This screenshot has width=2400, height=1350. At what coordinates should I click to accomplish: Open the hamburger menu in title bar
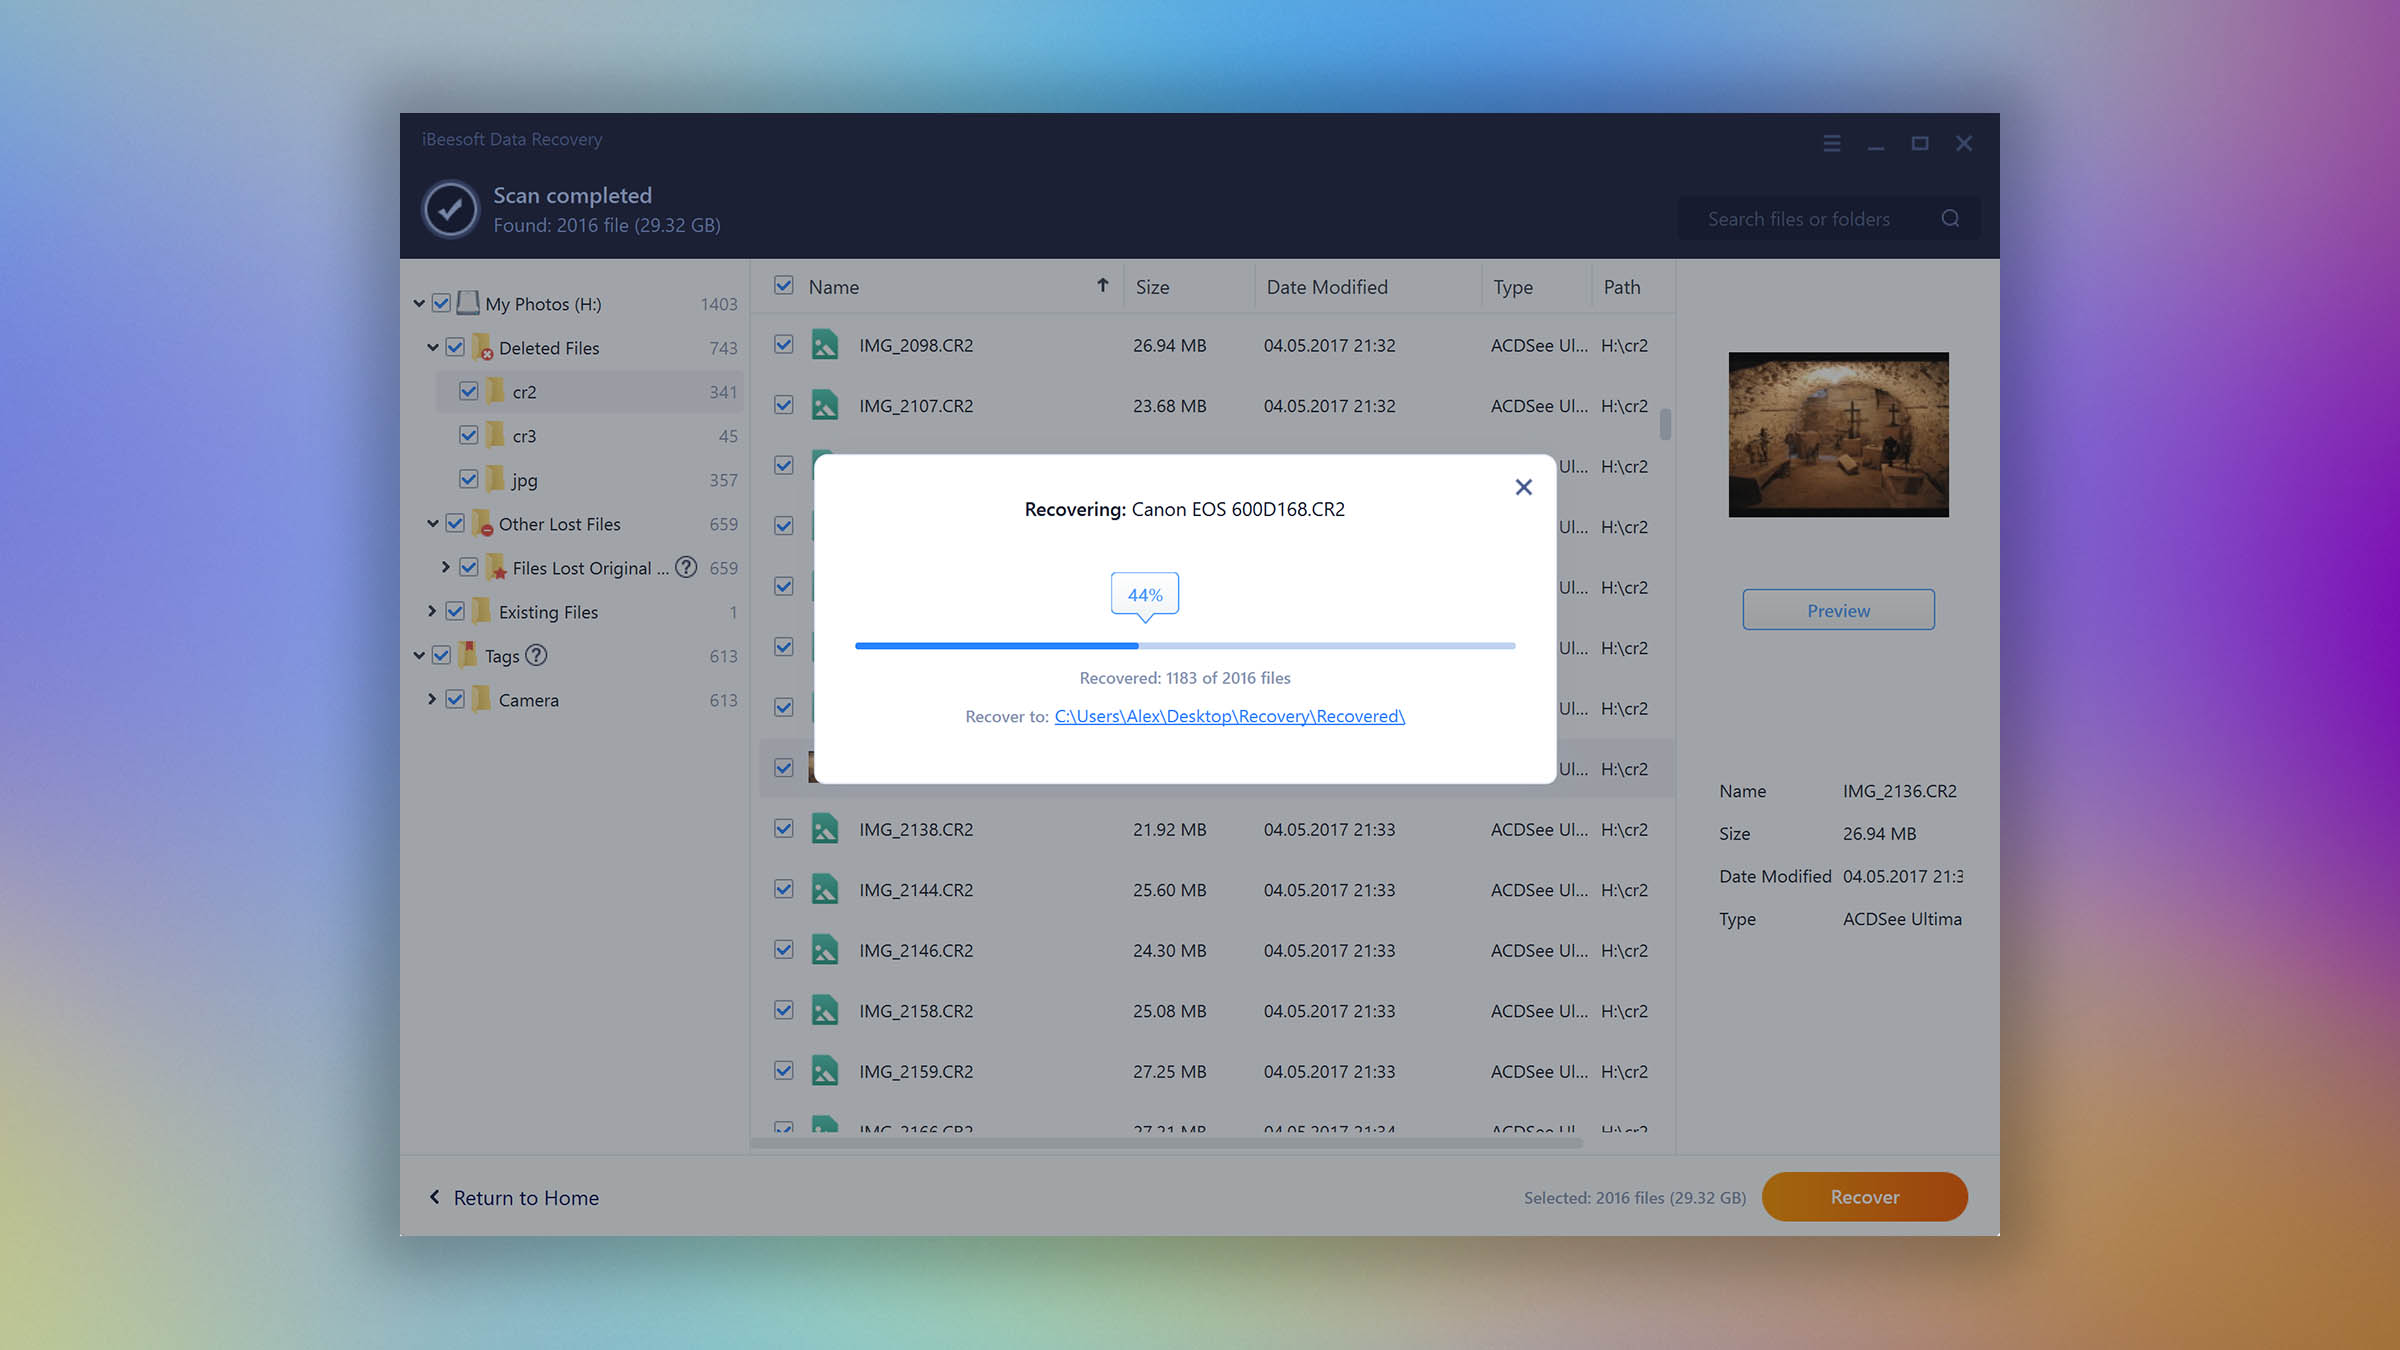pyautogui.click(x=1831, y=144)
